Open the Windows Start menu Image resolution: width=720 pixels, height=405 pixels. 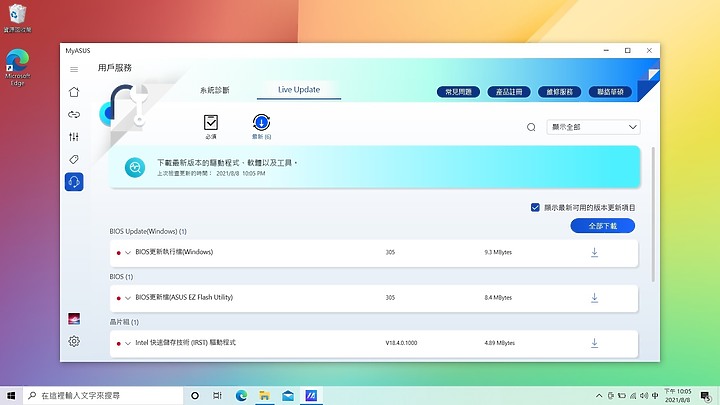click(11, 395)
